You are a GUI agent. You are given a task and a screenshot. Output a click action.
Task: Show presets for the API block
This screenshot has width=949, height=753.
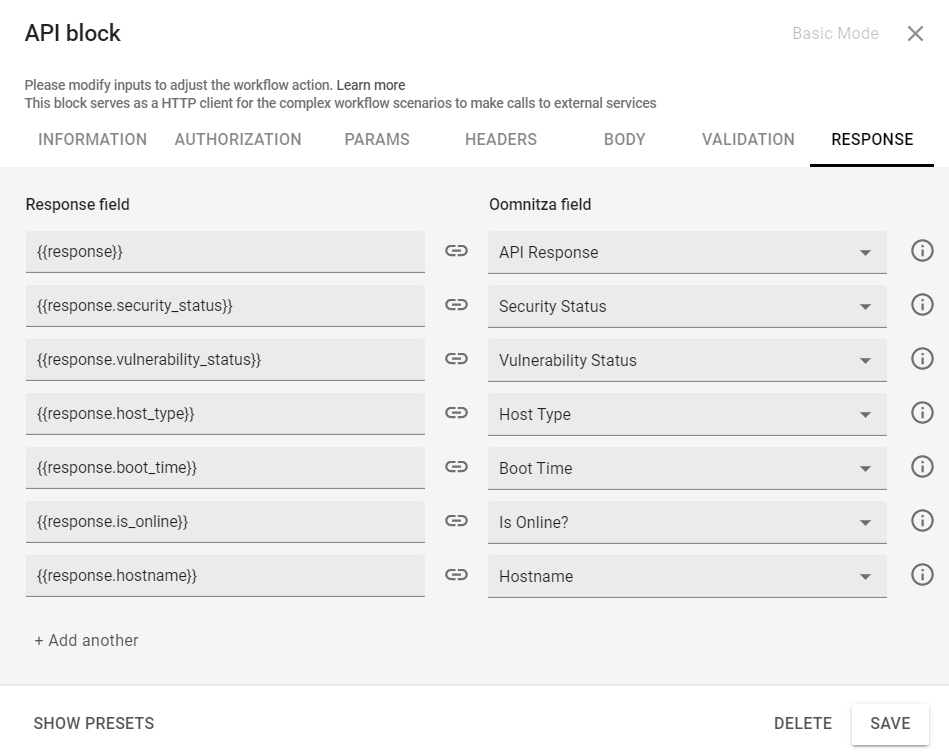point(94,723)
